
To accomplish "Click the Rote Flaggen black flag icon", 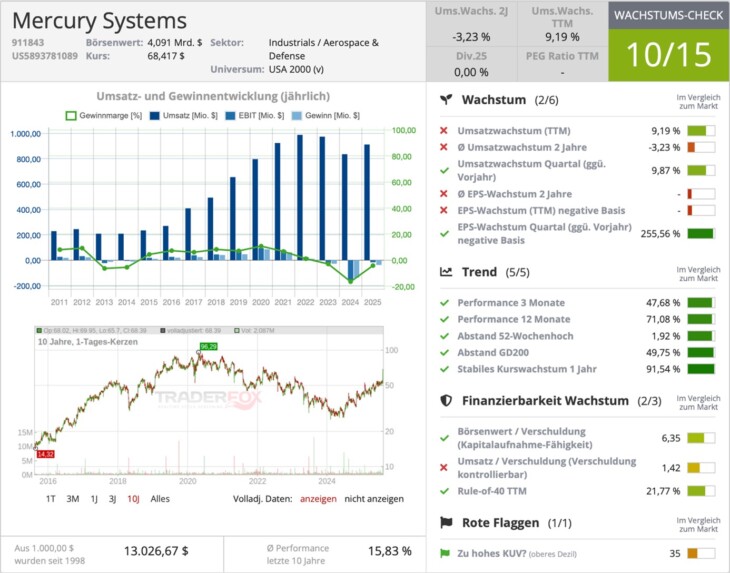I will (x=446, y=523).
